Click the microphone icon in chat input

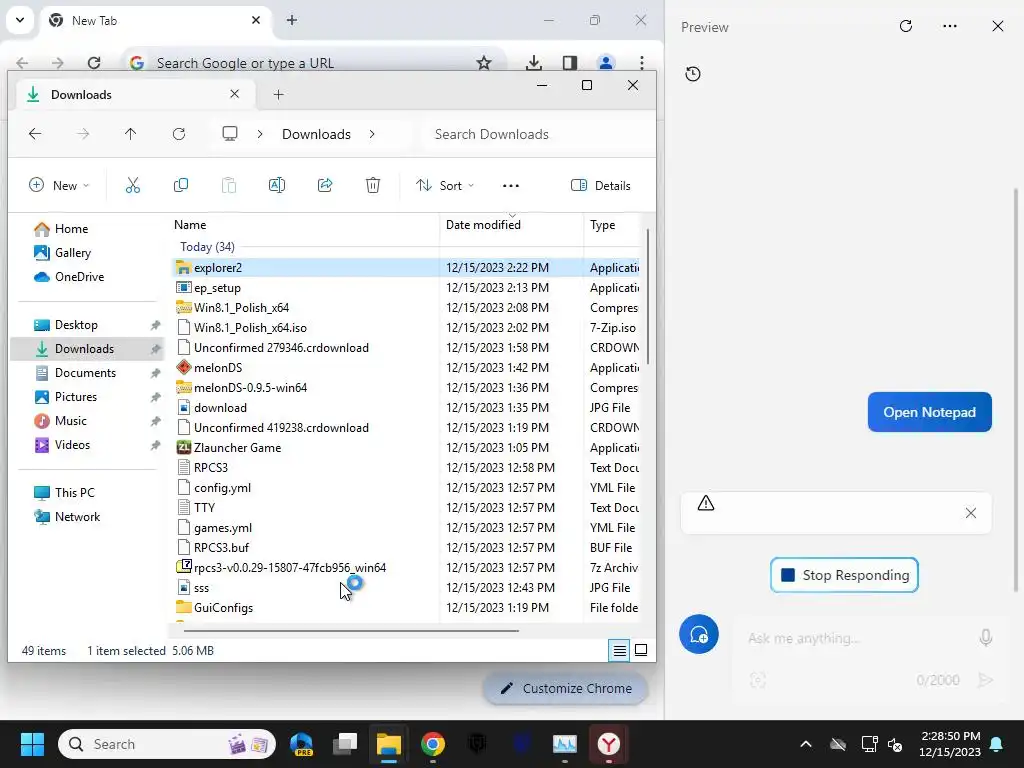point(986,637)
